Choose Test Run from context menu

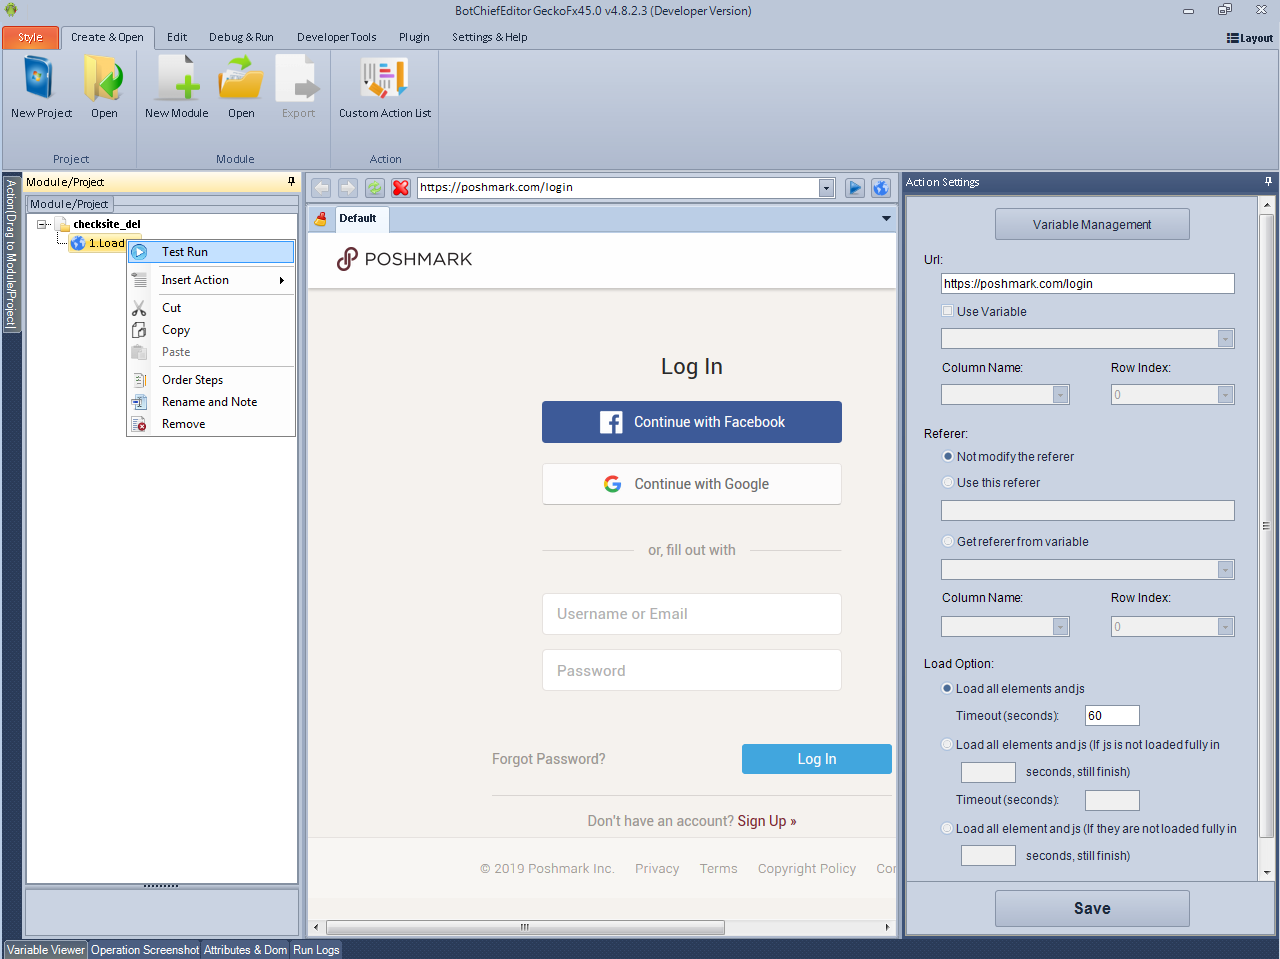click(185, 252)
